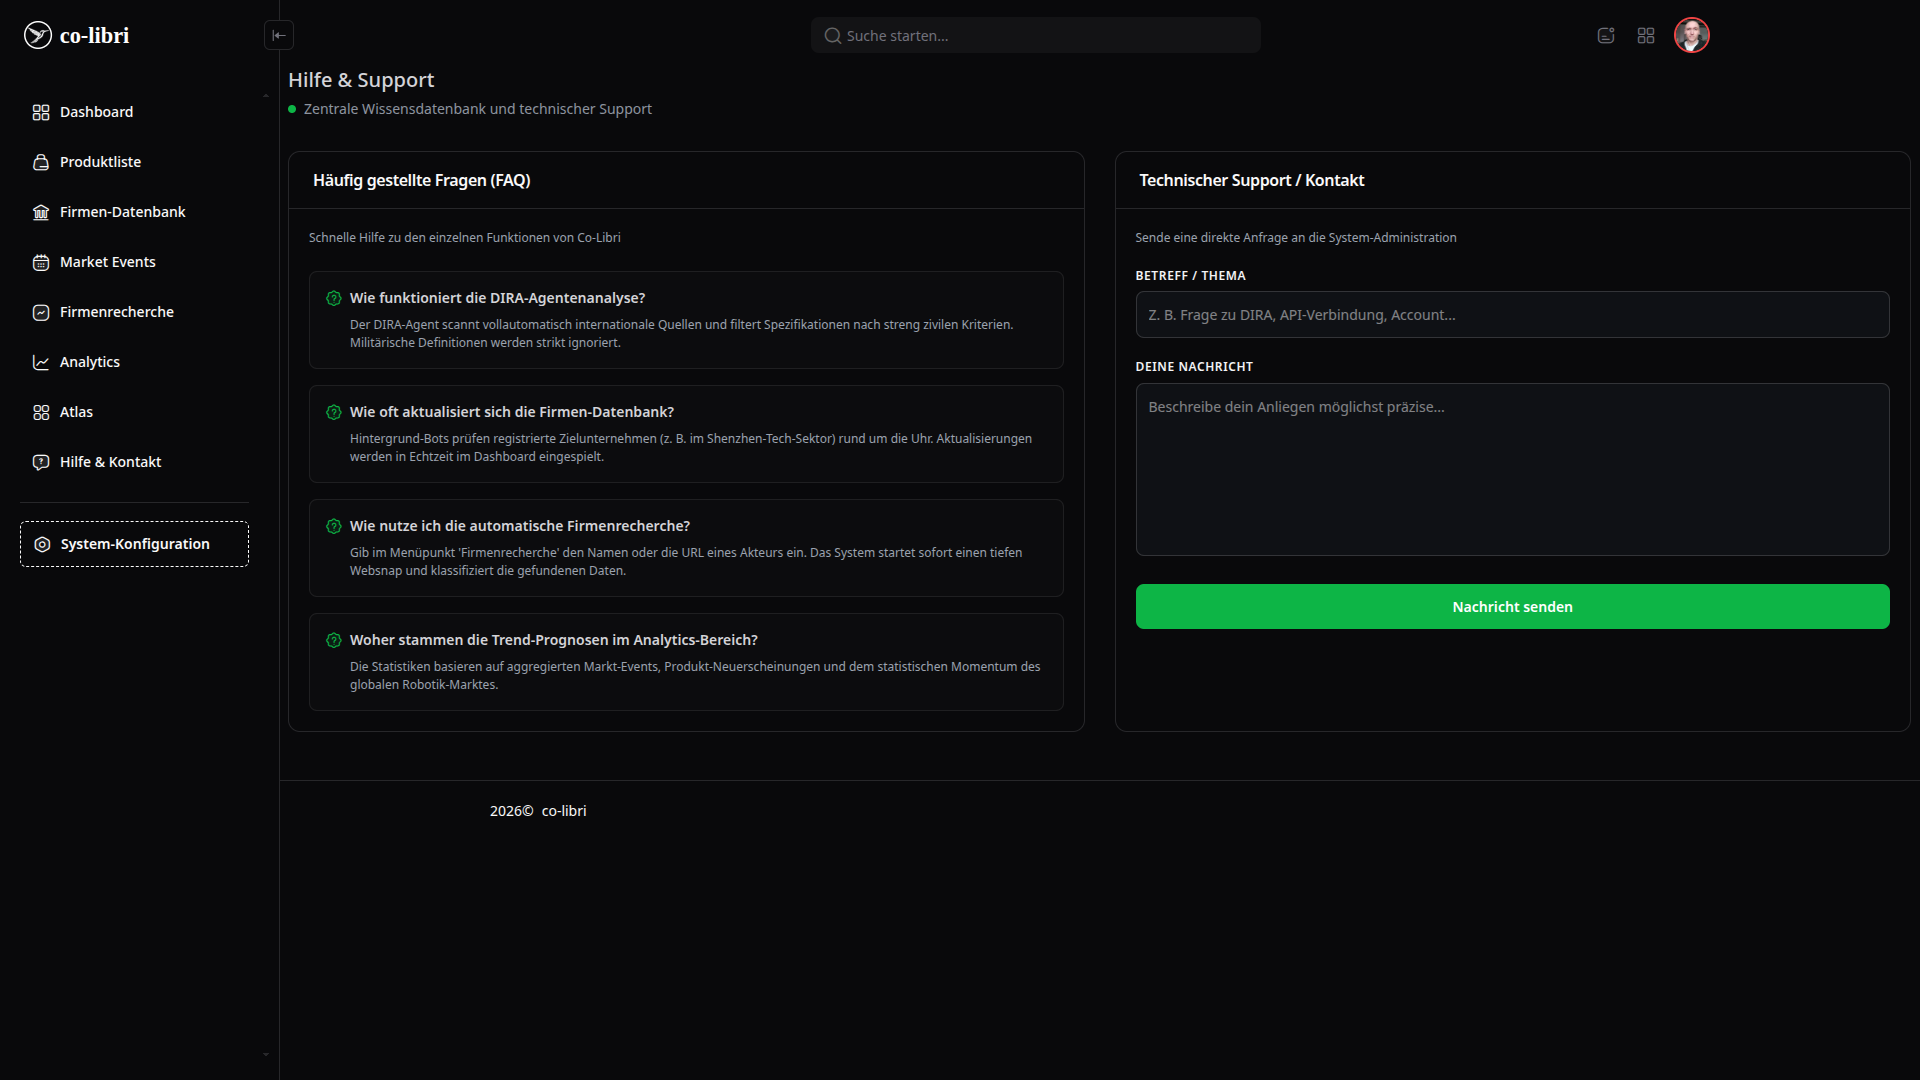Expand the DIRA-Agentenanalyse FAQ question
The image size is (1920, 1080).
[x=497, y=298]
